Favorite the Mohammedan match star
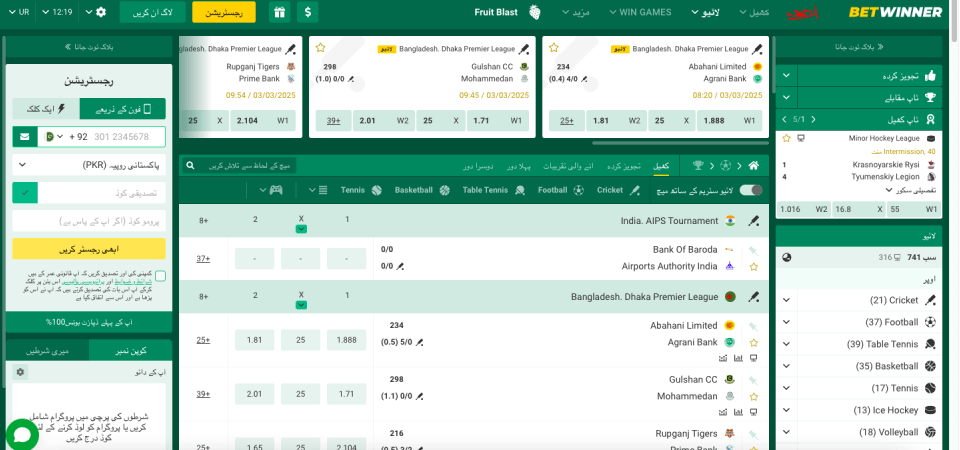Image resolution: width=960 pixels, height=450 pixels. (x=754, y=397)
